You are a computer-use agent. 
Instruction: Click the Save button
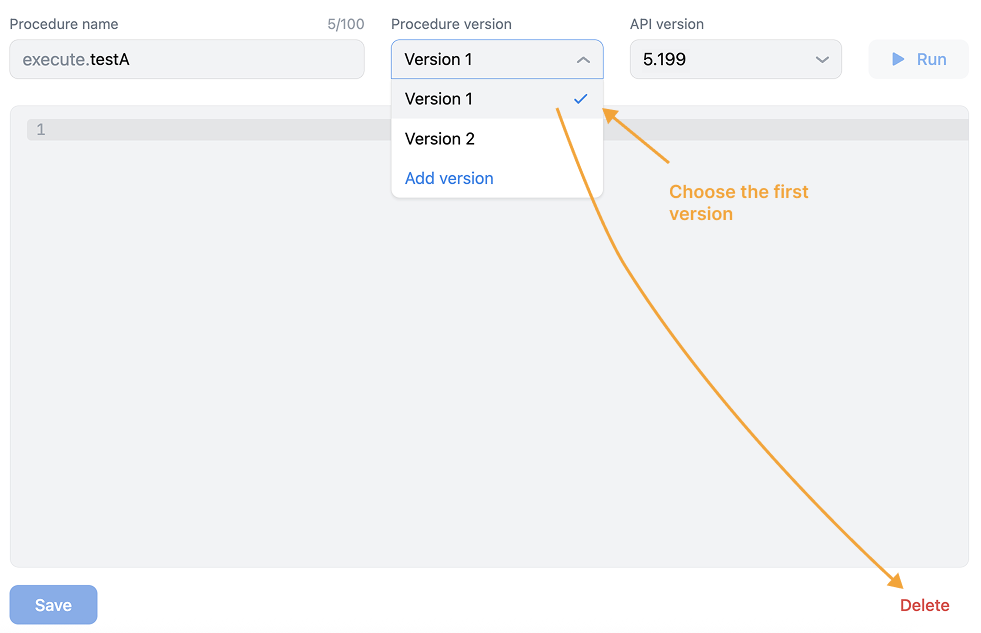point(53,605)
